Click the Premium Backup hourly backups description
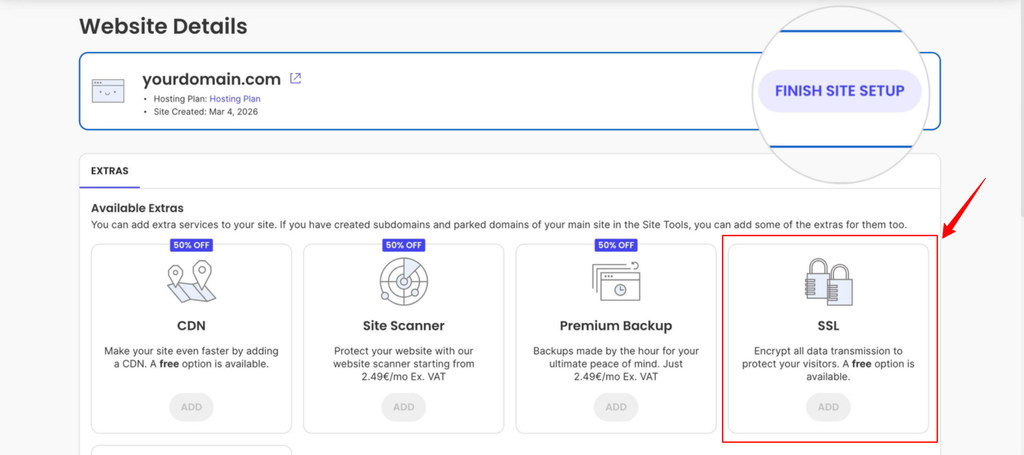1024x455 pixels. point(616,364)
